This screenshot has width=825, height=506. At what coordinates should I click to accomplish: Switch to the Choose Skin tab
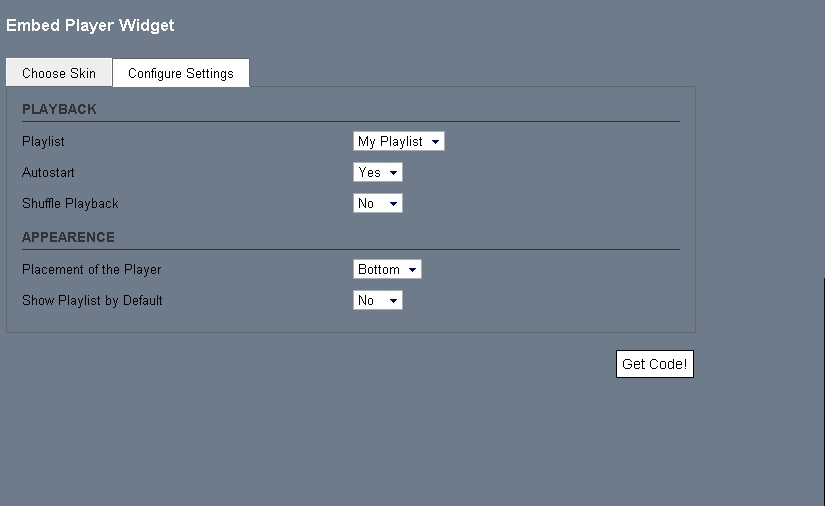point(59,73)
